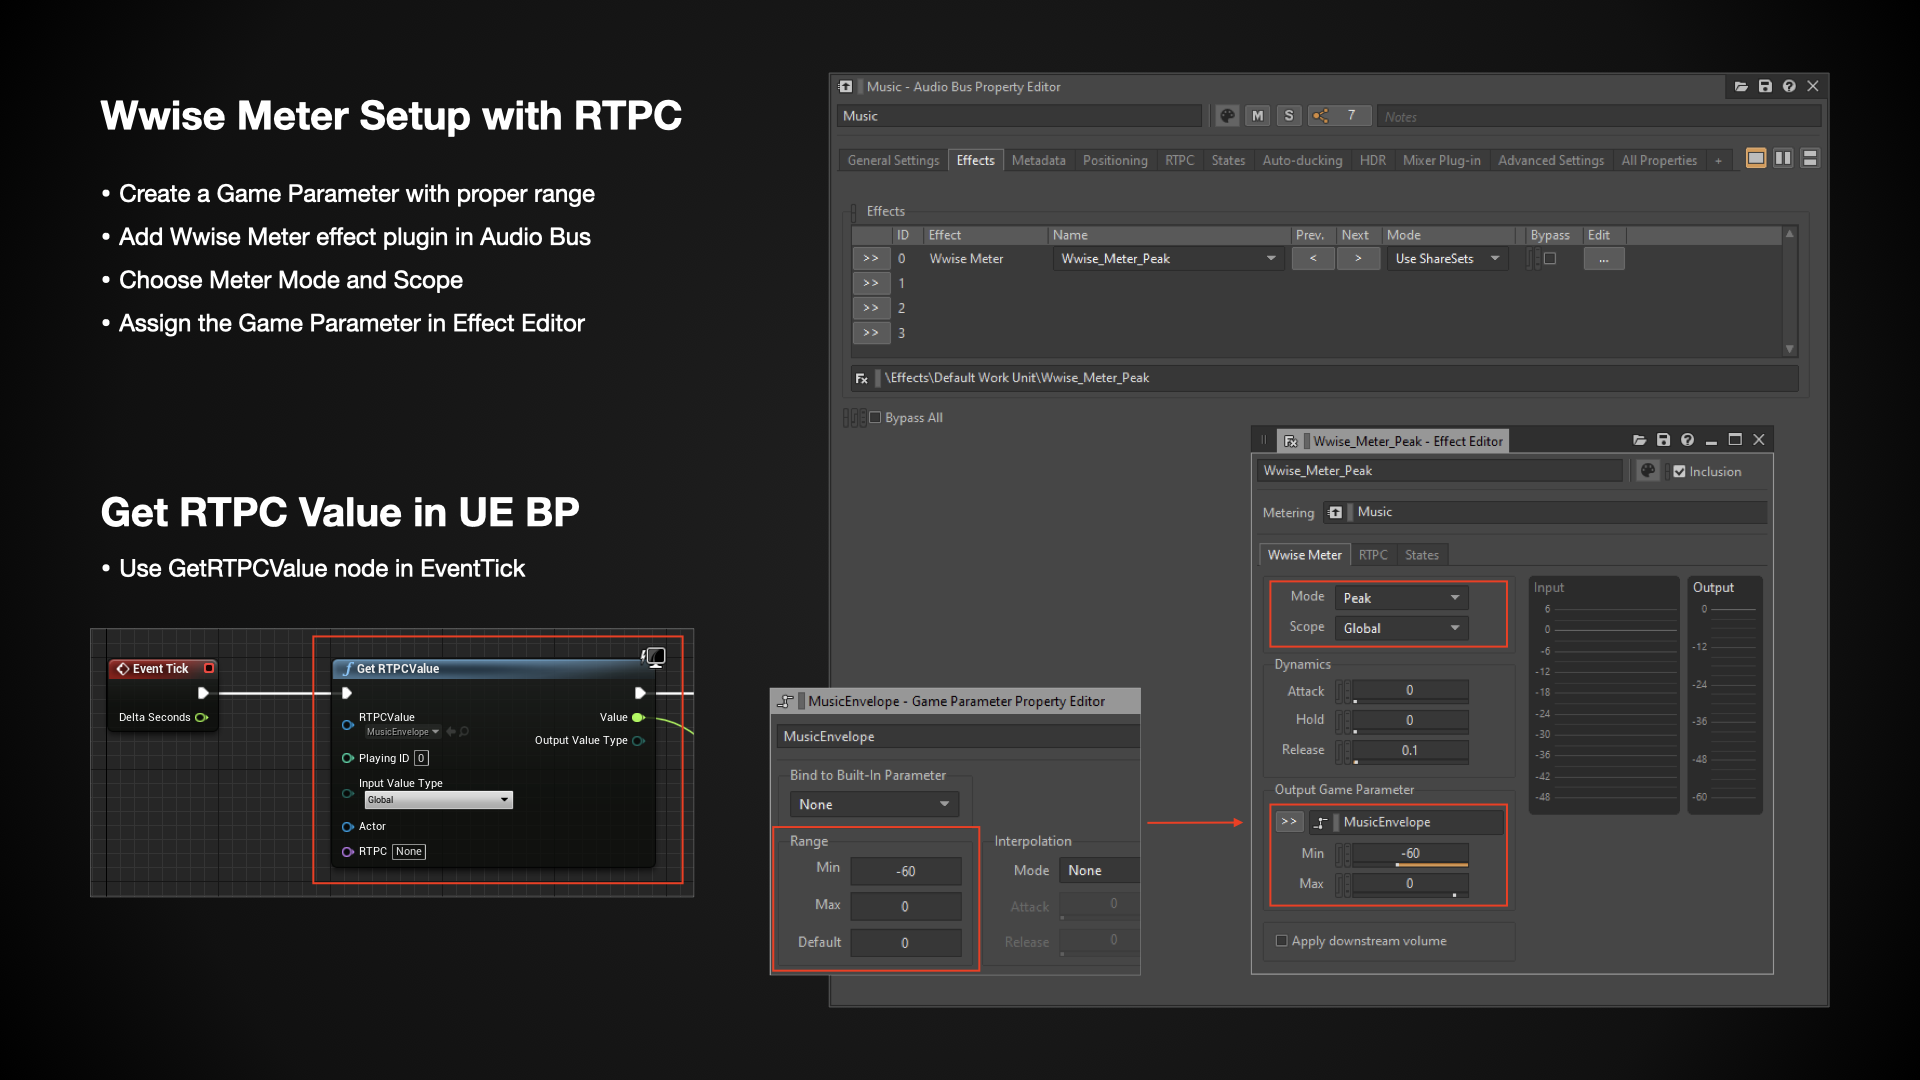This screenshot has height=1080, width=1920.
Task: Enable the Inclusion checkbox in Effect Editor
Action: 1676,469
